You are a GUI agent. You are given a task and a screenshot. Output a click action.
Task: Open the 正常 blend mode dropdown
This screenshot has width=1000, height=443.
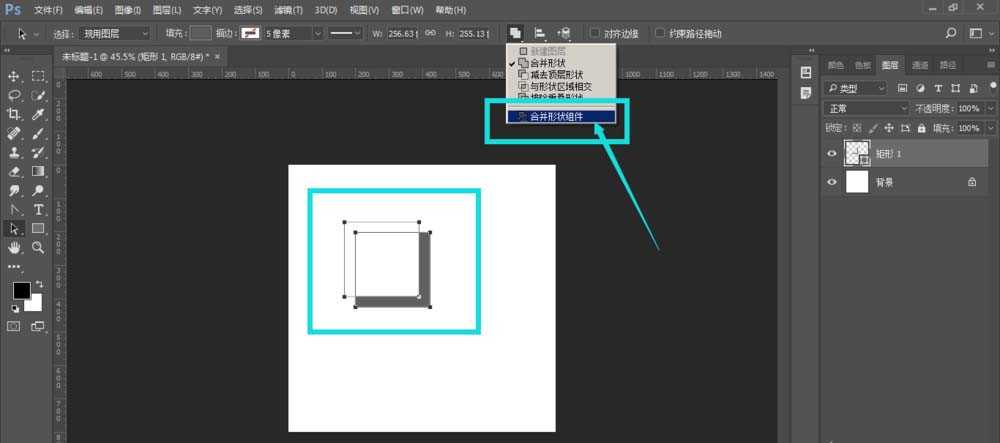pos(853,108)
